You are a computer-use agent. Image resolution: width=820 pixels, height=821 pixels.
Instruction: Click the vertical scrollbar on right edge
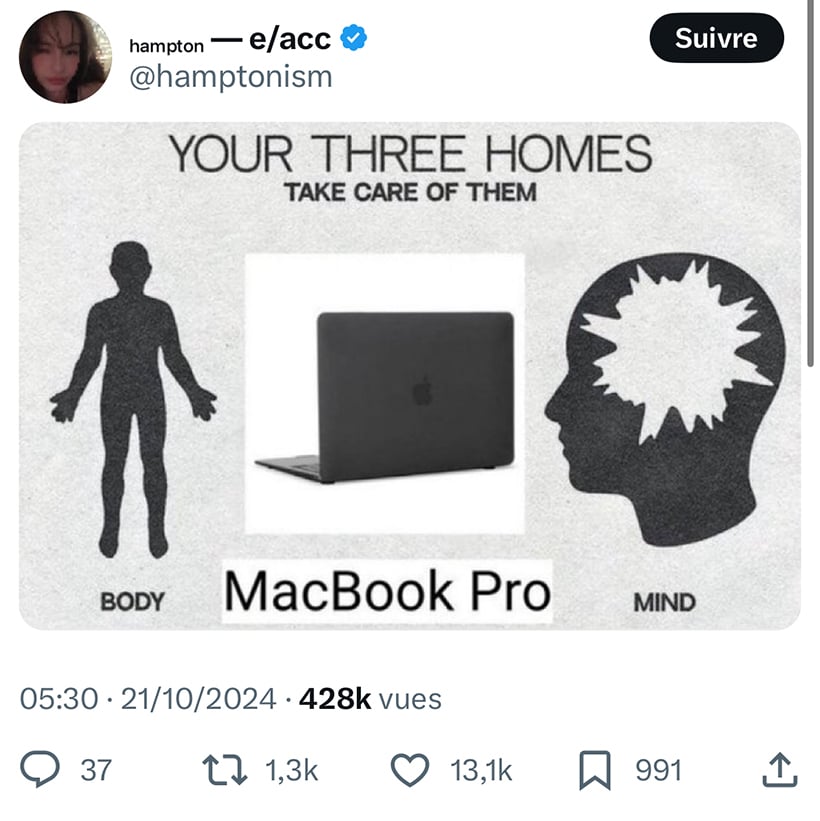811,183
